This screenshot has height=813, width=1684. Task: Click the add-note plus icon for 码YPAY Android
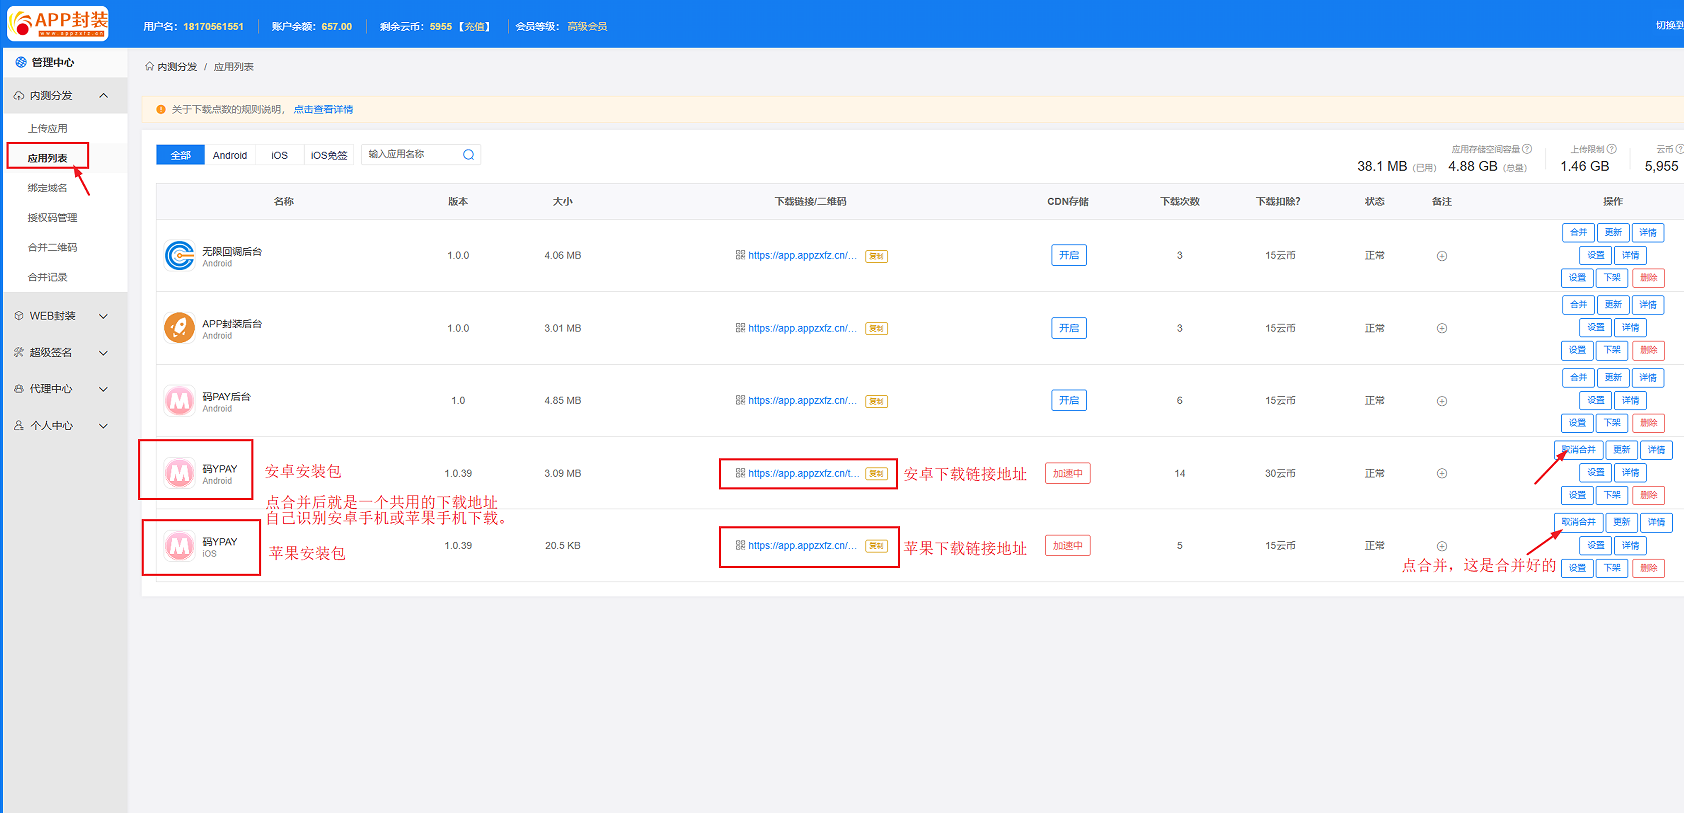click(1441, 473)
